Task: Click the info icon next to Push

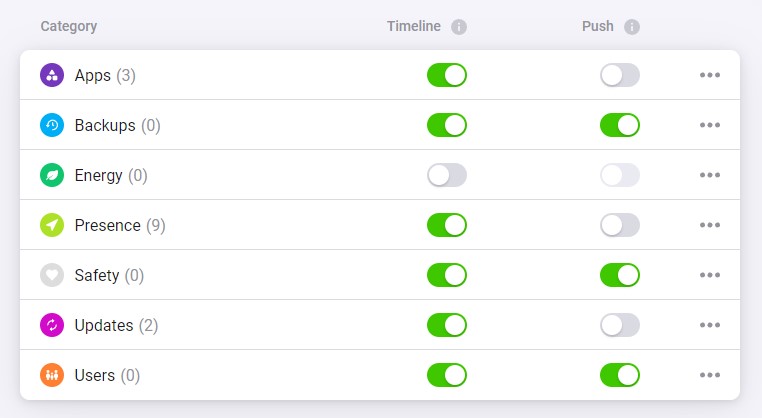Action: pyautogui.click(x=632, y=27)
